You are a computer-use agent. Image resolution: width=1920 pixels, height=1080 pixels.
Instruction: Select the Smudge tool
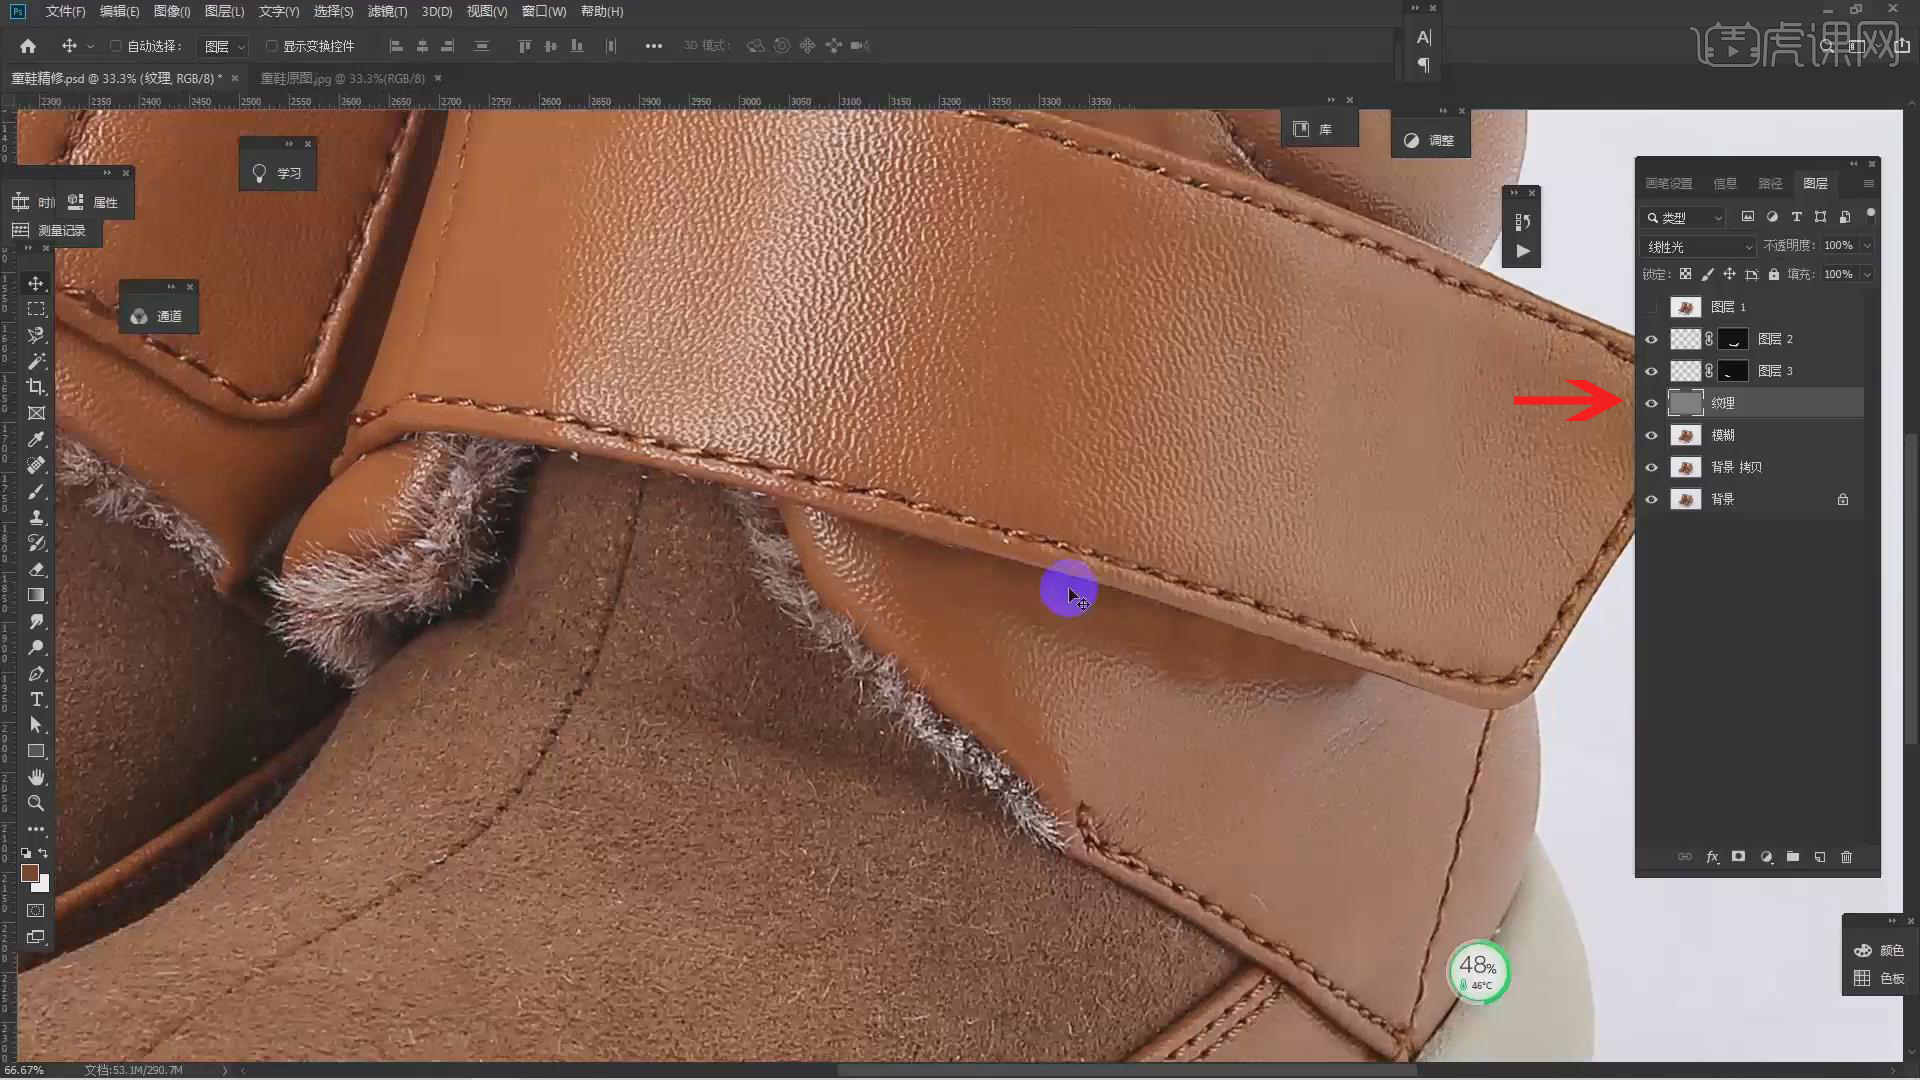click(36, 621)
